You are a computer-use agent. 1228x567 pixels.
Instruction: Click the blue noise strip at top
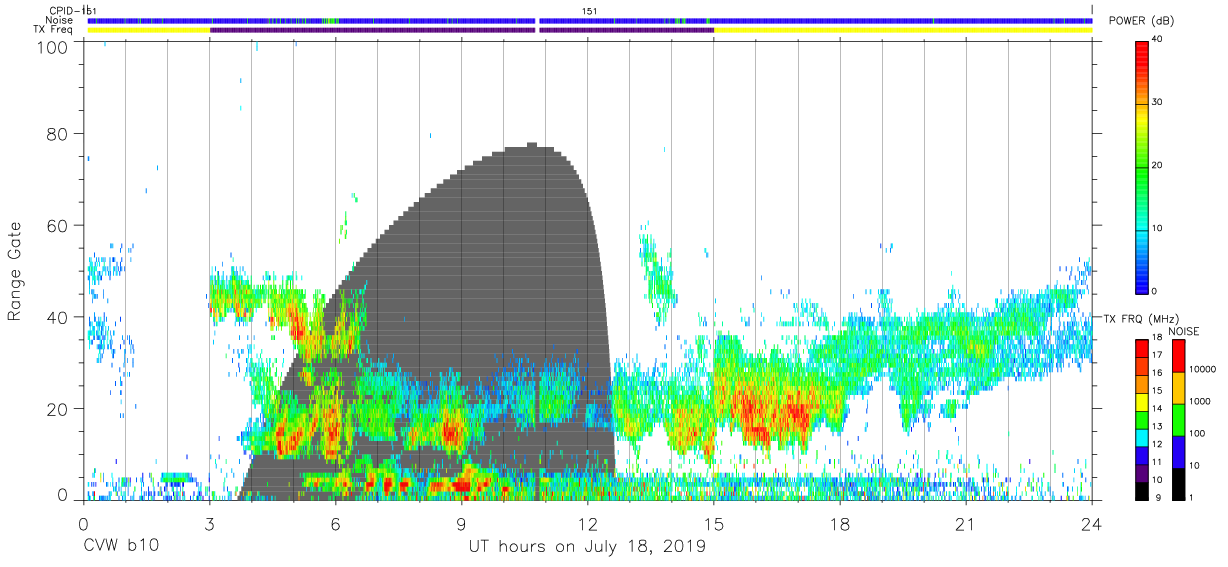[x=590, y=20]
